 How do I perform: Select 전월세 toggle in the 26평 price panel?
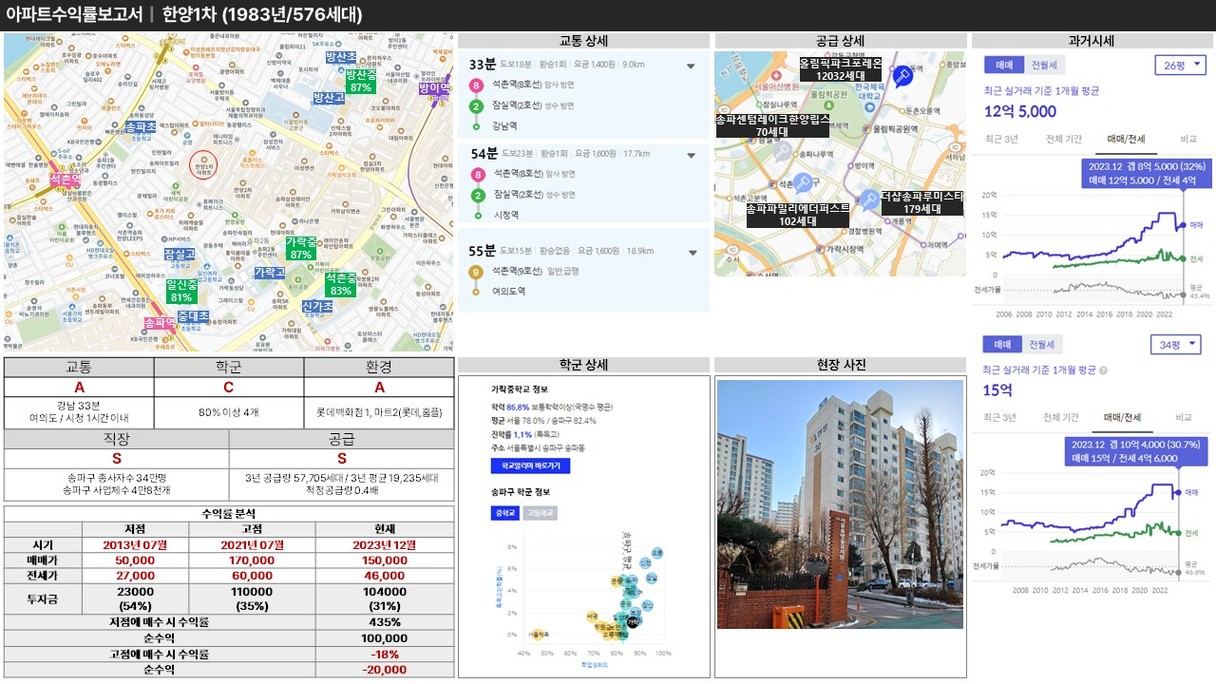click(1044, 65)
